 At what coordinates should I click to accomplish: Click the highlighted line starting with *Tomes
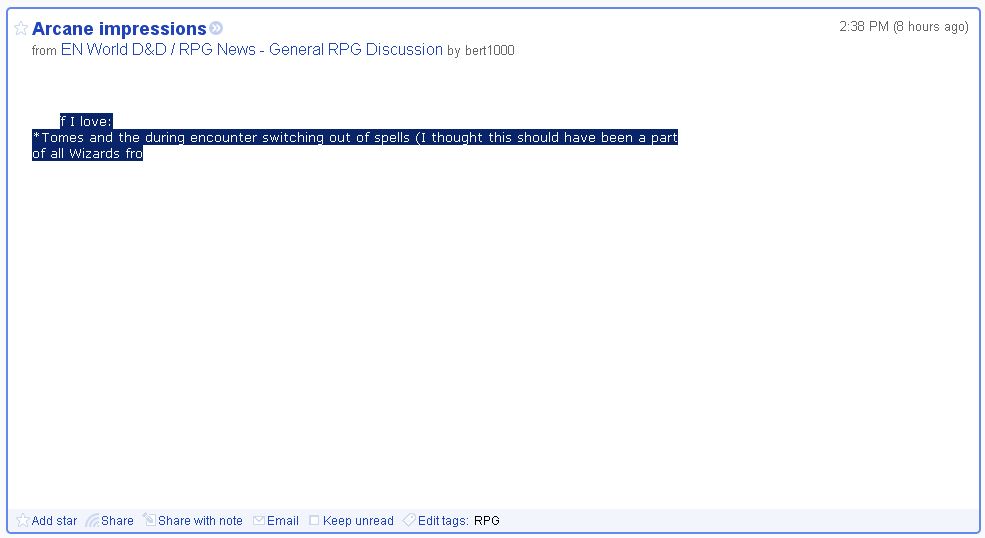click(x=355, y=138)
